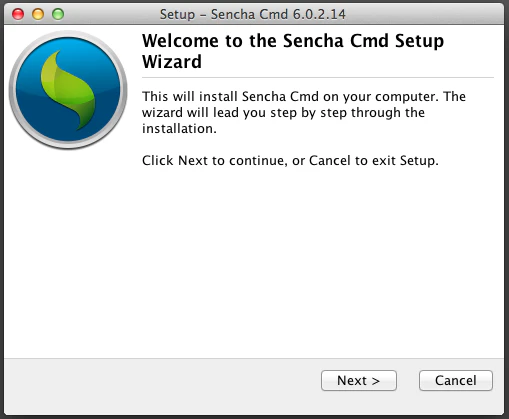Minimize the window using the yellow button

coord(38,14)
